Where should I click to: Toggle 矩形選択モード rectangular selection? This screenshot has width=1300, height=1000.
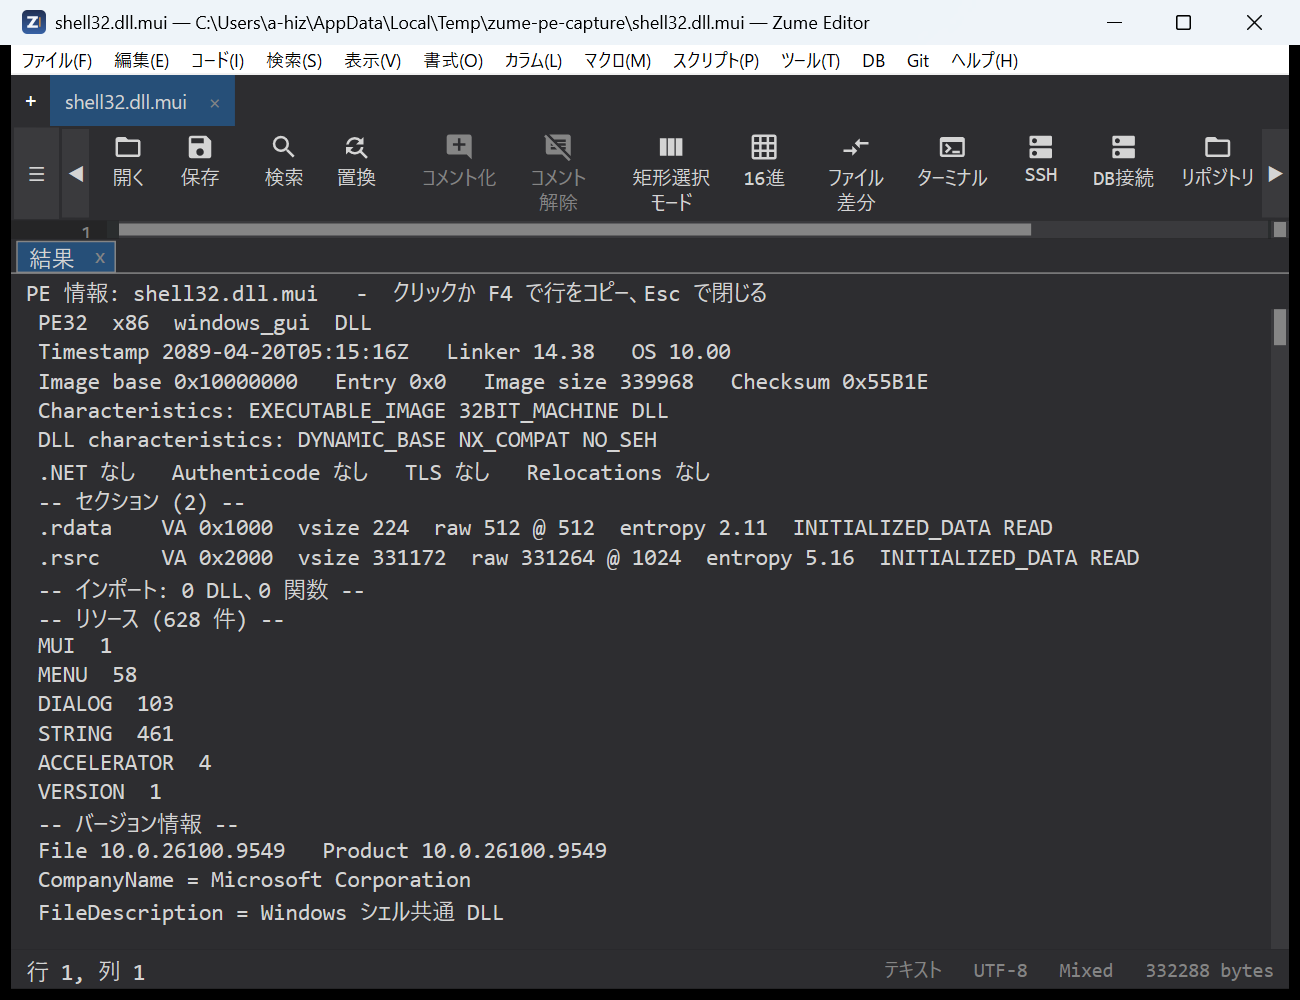[x=671, y=173]
